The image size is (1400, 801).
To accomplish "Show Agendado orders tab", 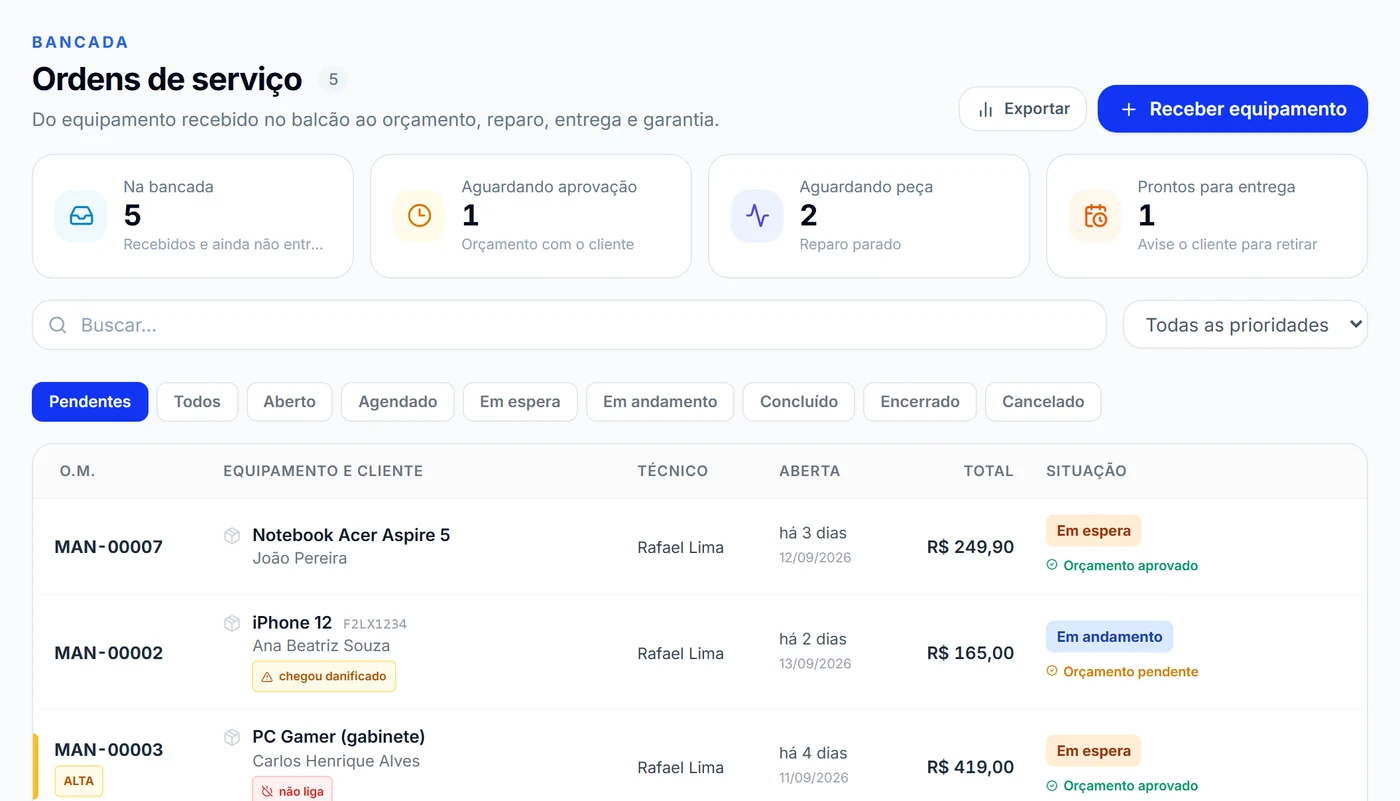I will click(398, 402).
